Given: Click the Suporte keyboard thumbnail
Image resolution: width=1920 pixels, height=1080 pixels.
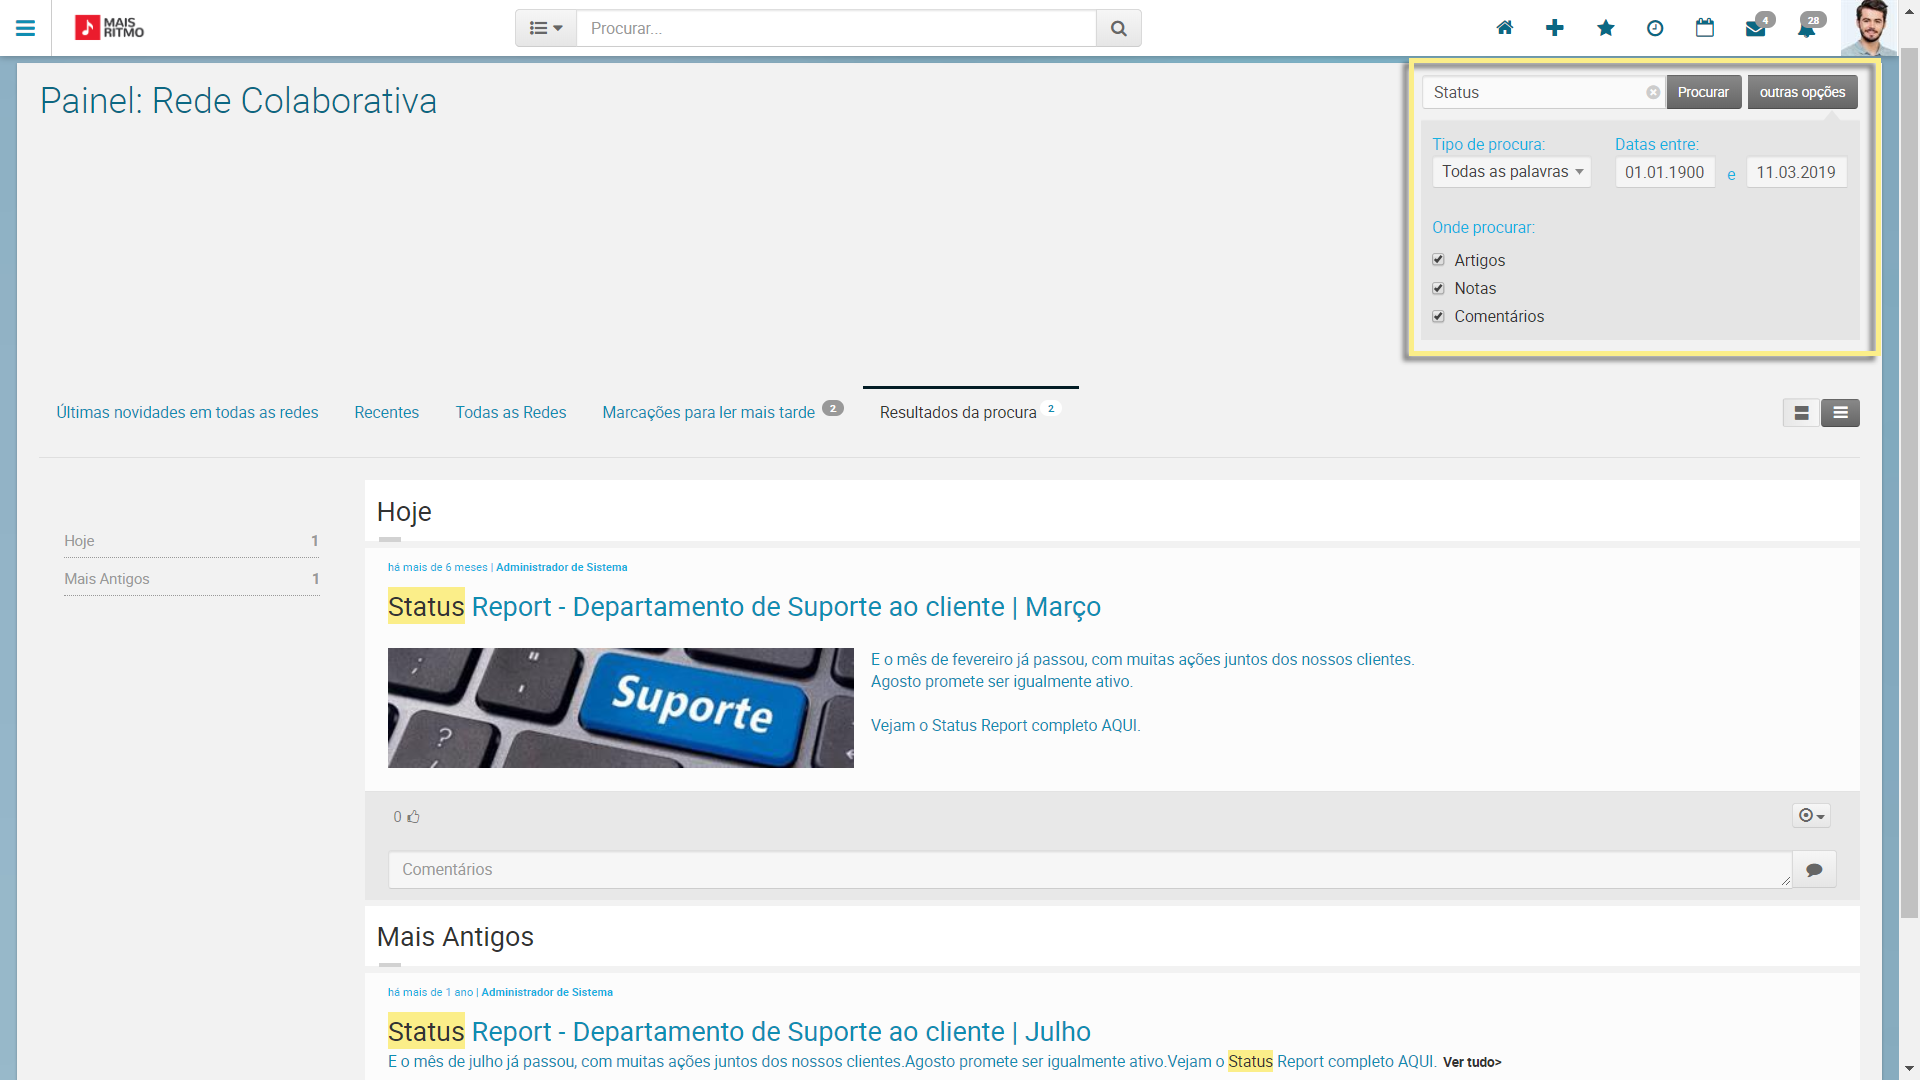Looking at the screenshot, I should (621, 708).
